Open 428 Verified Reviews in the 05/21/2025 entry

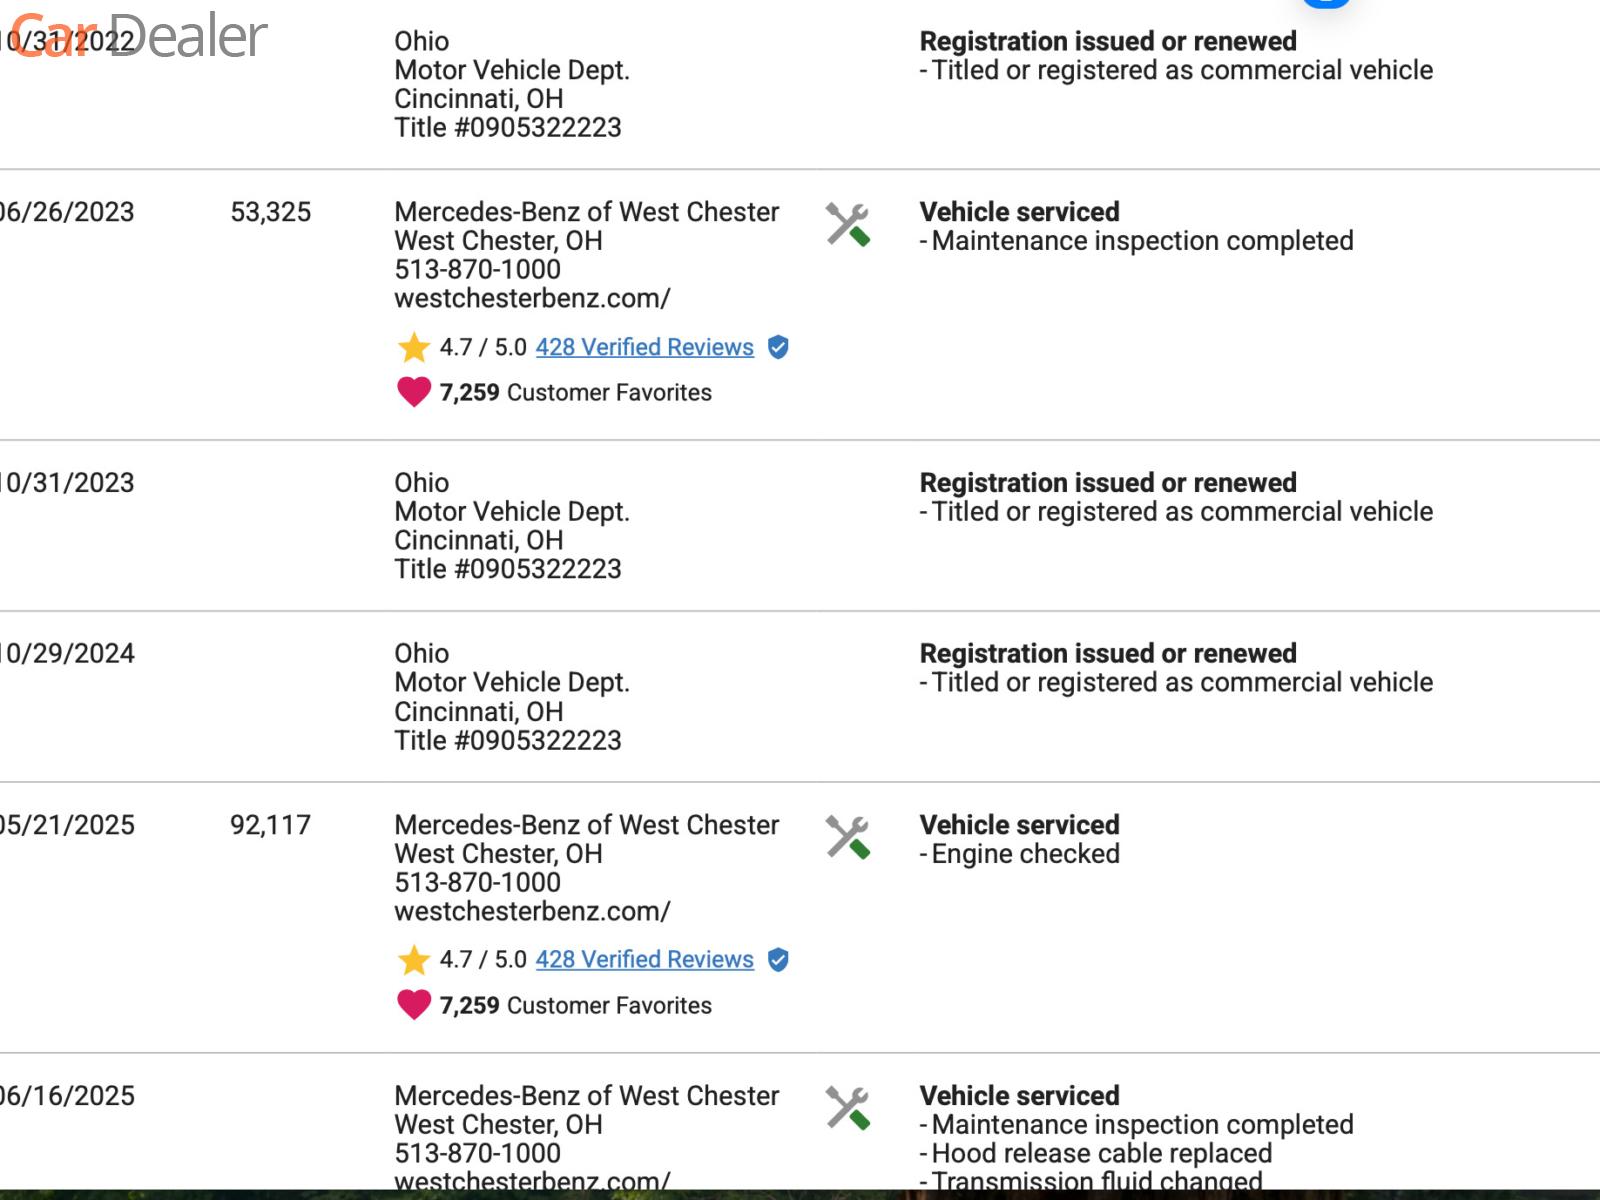click(x=644, y=960)
